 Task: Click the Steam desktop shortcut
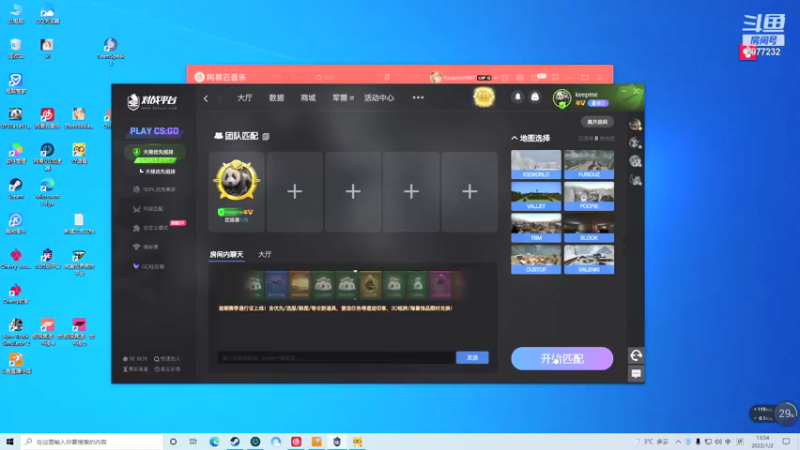(x=16, y=189)
